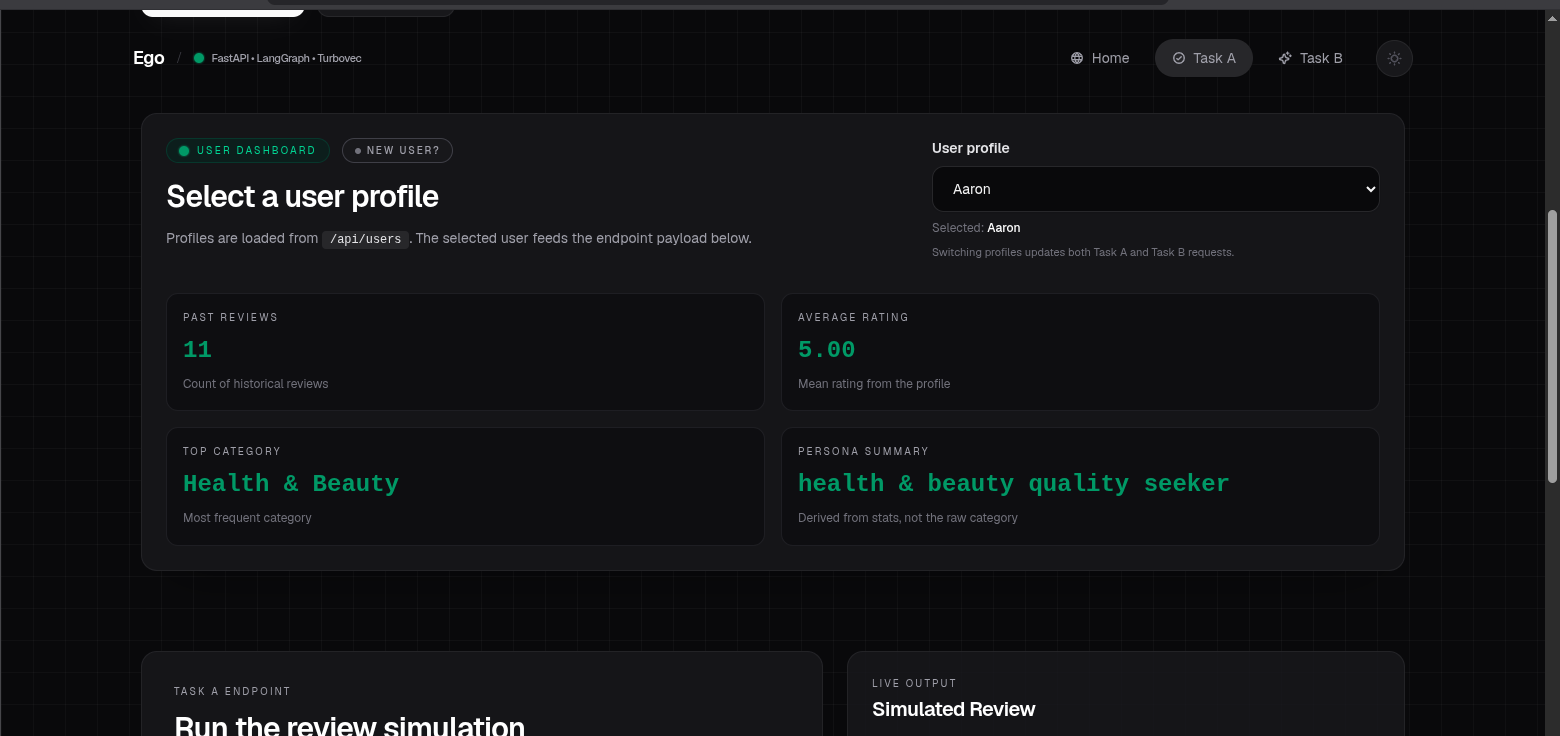Click the Ego logo text
Viewport: 1560px width, 736px height.
[148, 58]
